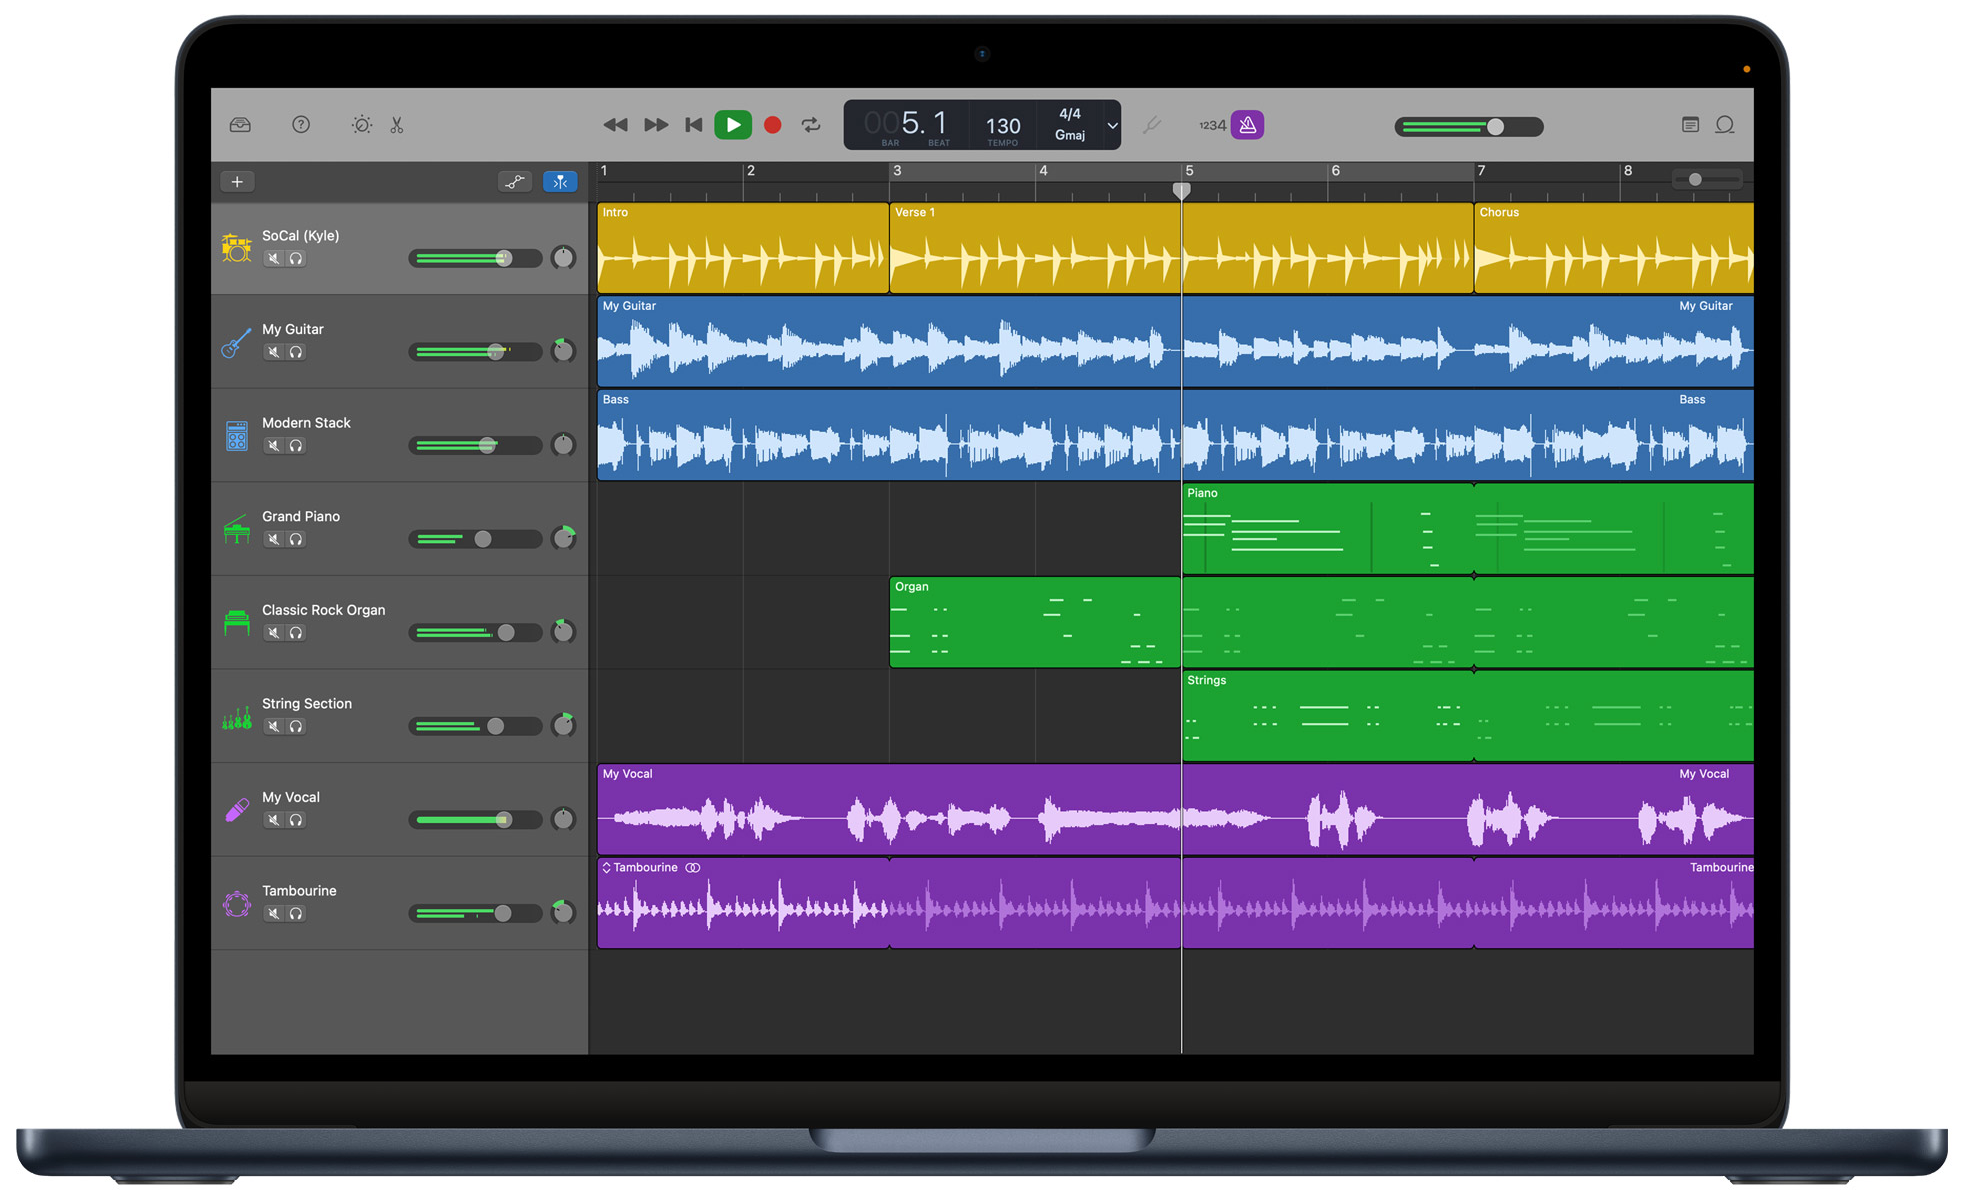Toggle the 1234 count-in
The image size is (1964, 1198).
tap(1212, 125)
